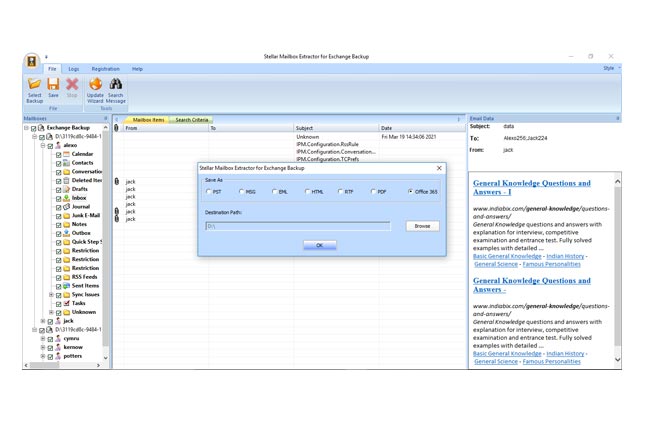The height and width of the screenshot is (421, 645).
Task: Select the Tasks folder icon
Action: 66,303
